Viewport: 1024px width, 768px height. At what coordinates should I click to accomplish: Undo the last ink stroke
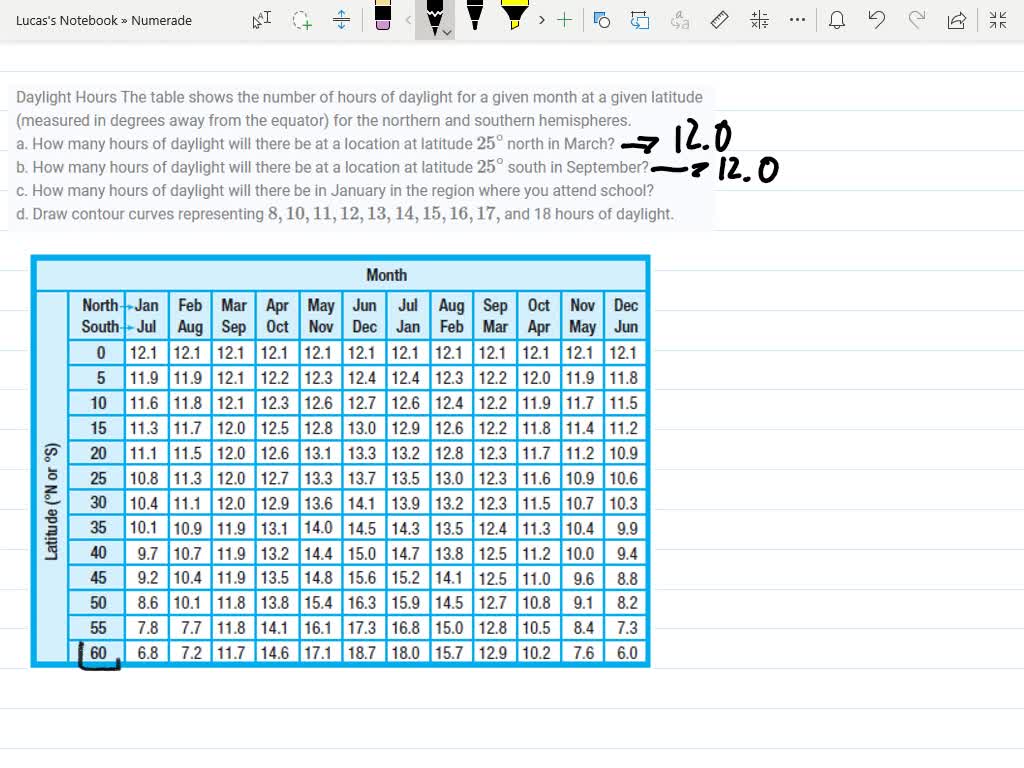point(876,19)
